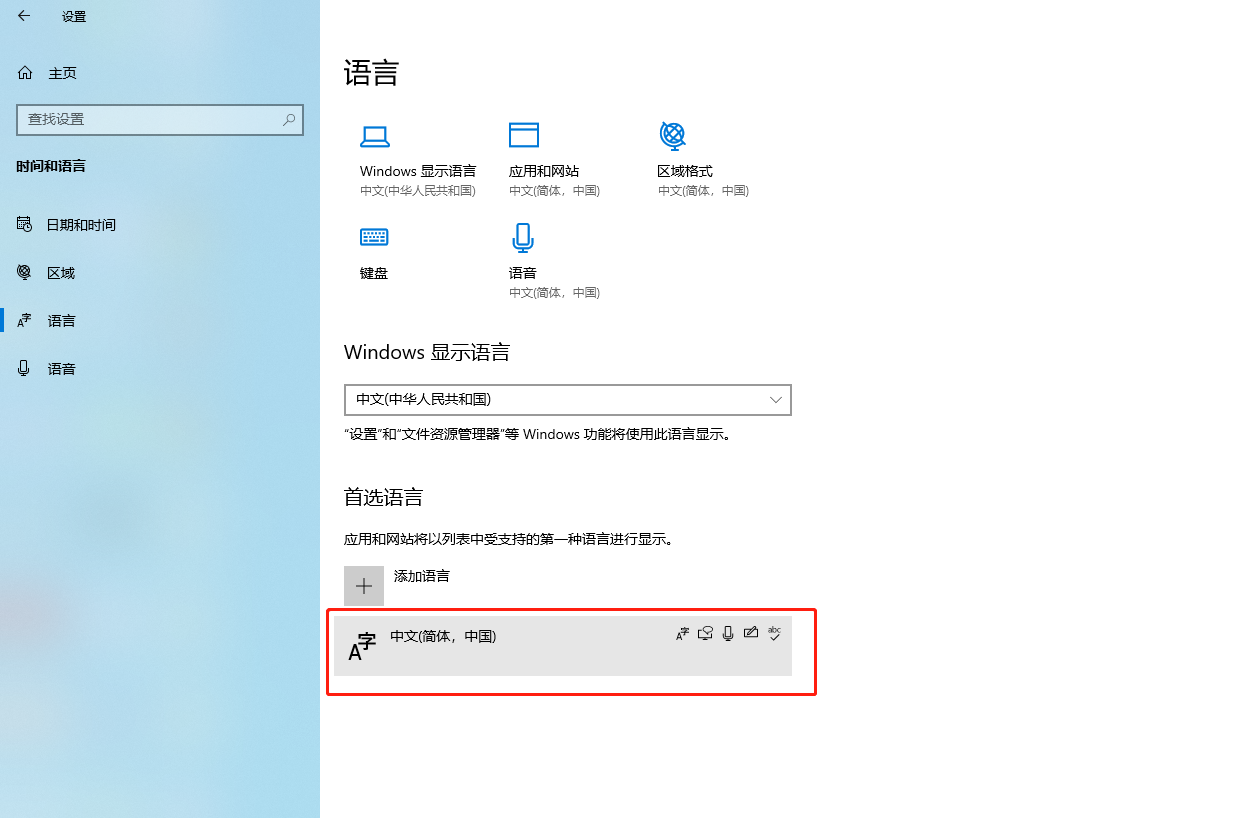Click the 主页 house icon
Image resolution: width=1248 pixels, height=818 pixels.
coord(25,73)
